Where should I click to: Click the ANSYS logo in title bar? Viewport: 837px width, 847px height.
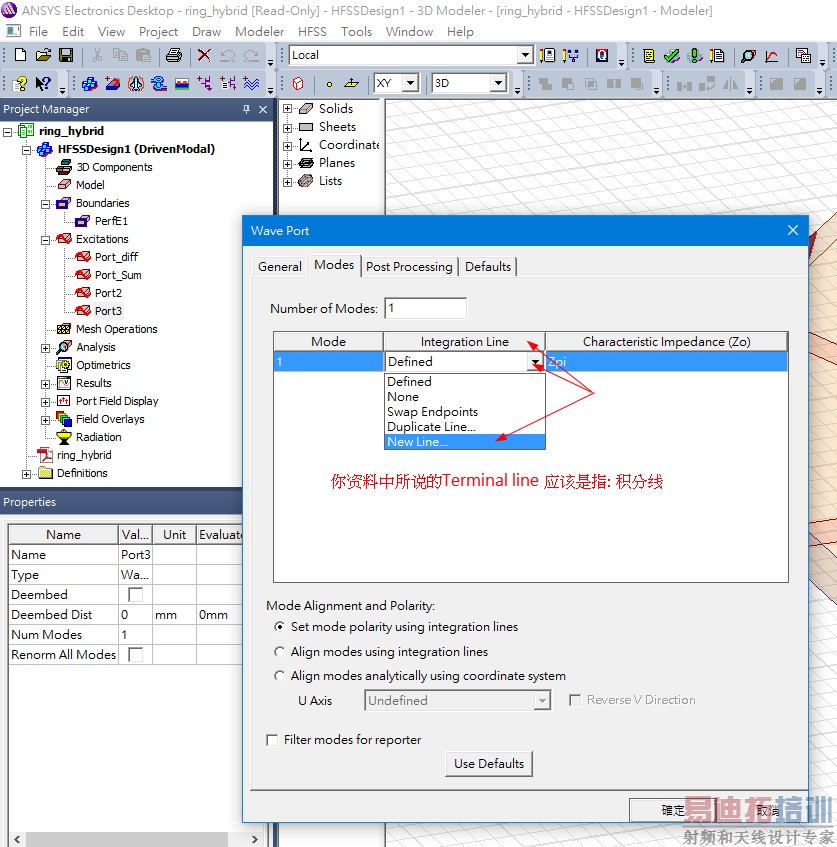point(9,10)
